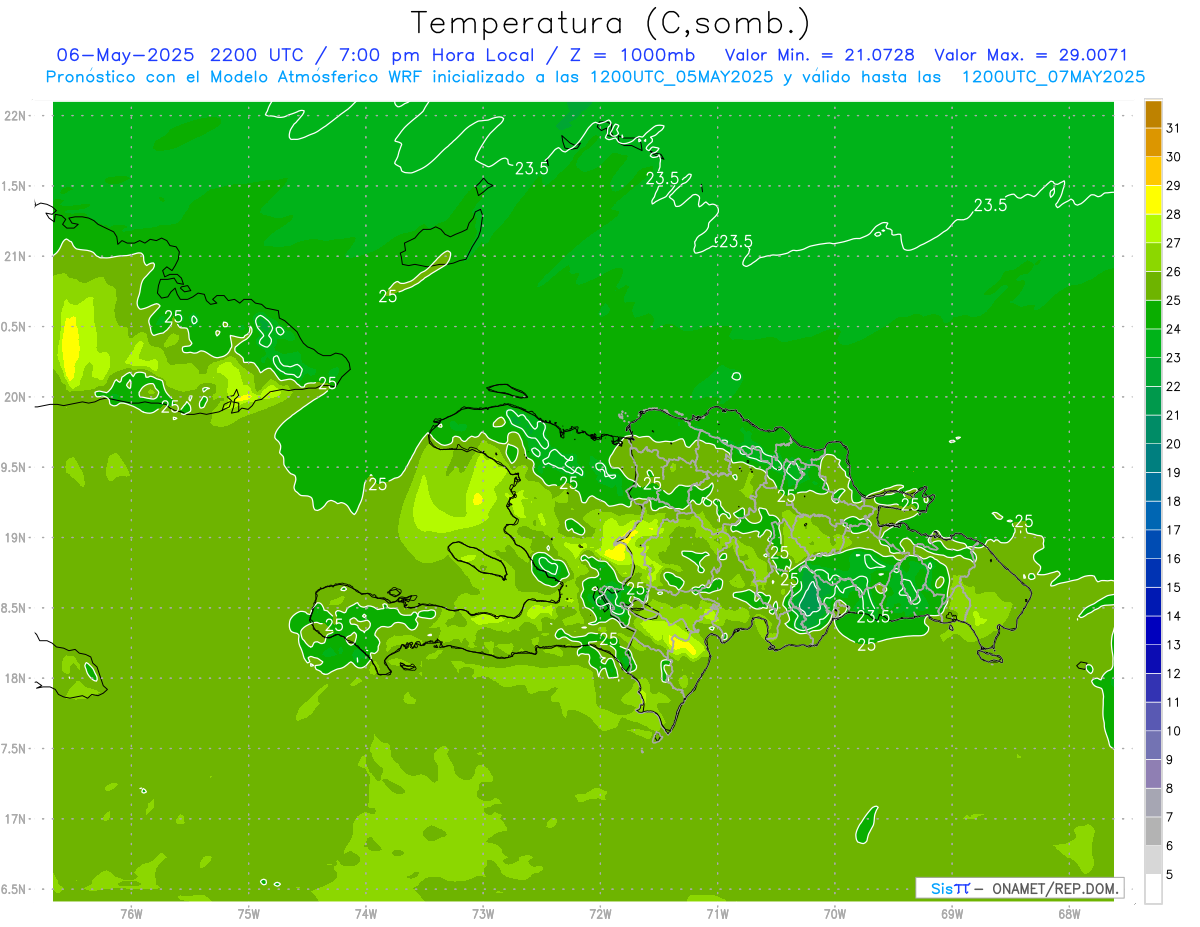Image resolution: width=1200 pixels, height=927 pixels.
Task: Click the legend value '15'
Action: (x=1174, y=587)
